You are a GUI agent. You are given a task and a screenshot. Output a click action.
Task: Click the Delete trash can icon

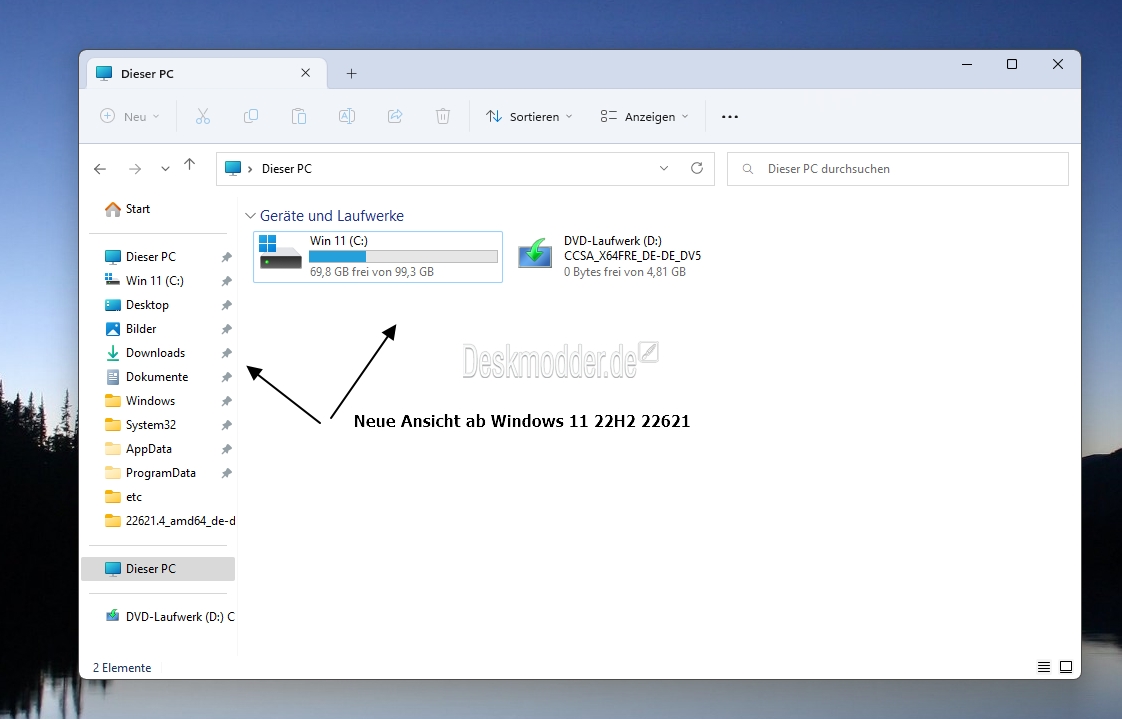click(443, 117)
